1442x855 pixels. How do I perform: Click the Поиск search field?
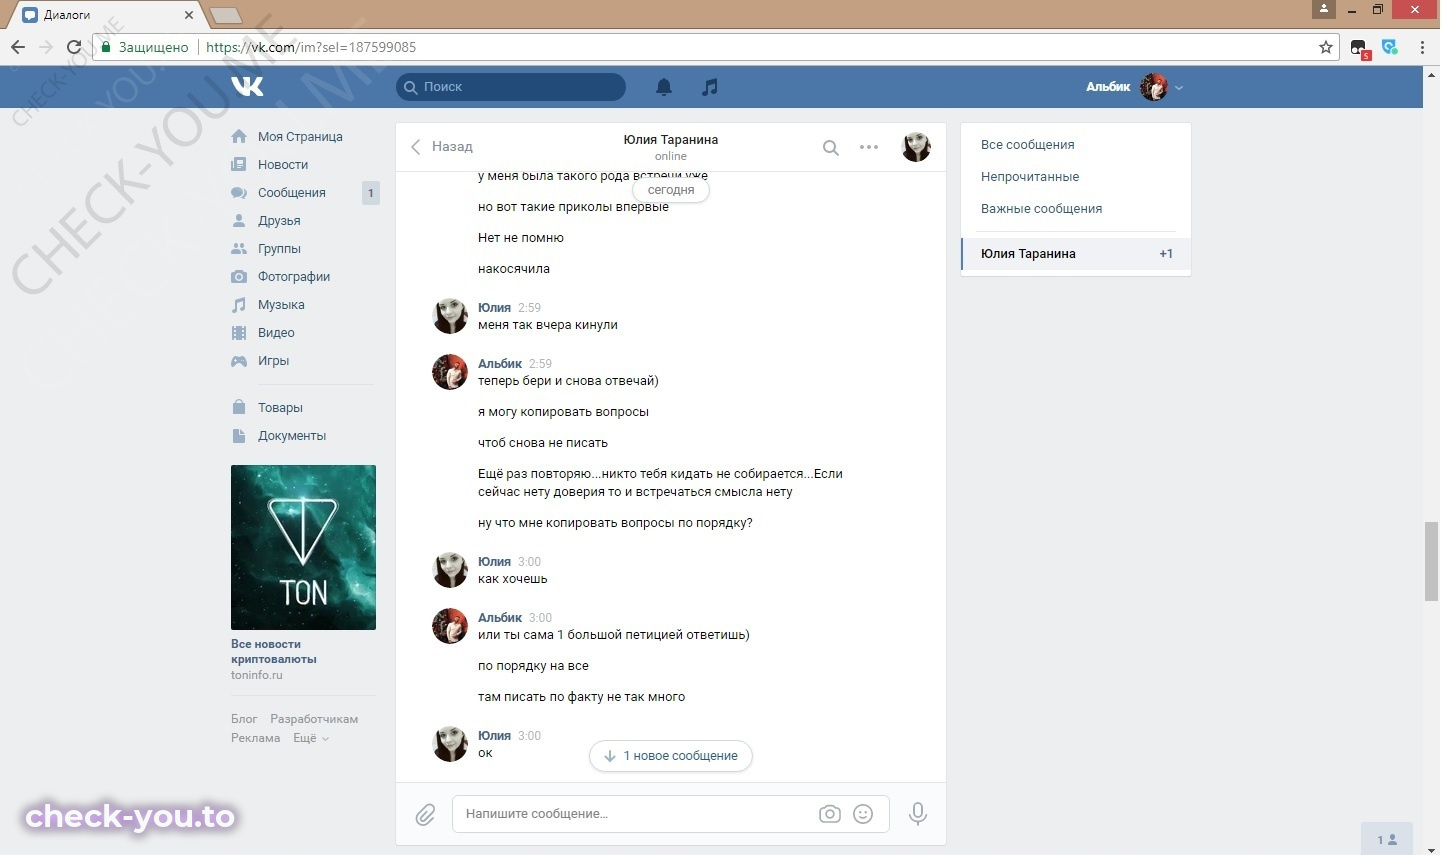coord(511,87)
